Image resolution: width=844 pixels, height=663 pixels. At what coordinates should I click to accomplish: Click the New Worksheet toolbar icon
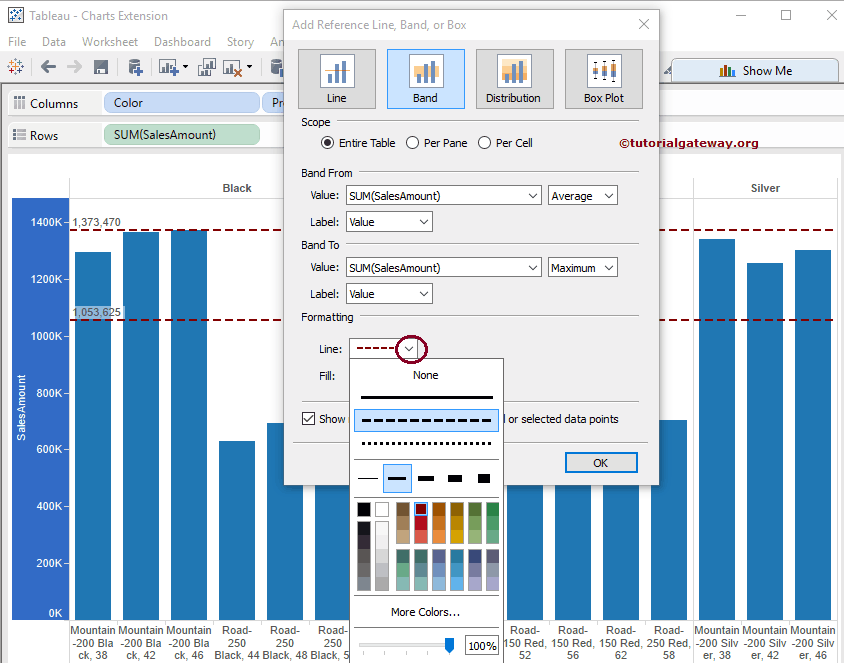(x=169, y=68)
